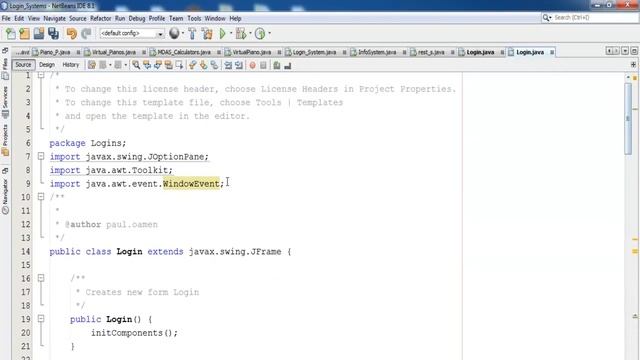Click the New Project toolbar icon
Image resolution: width=640 pixels, height=360 pixels.
(24, 34)
